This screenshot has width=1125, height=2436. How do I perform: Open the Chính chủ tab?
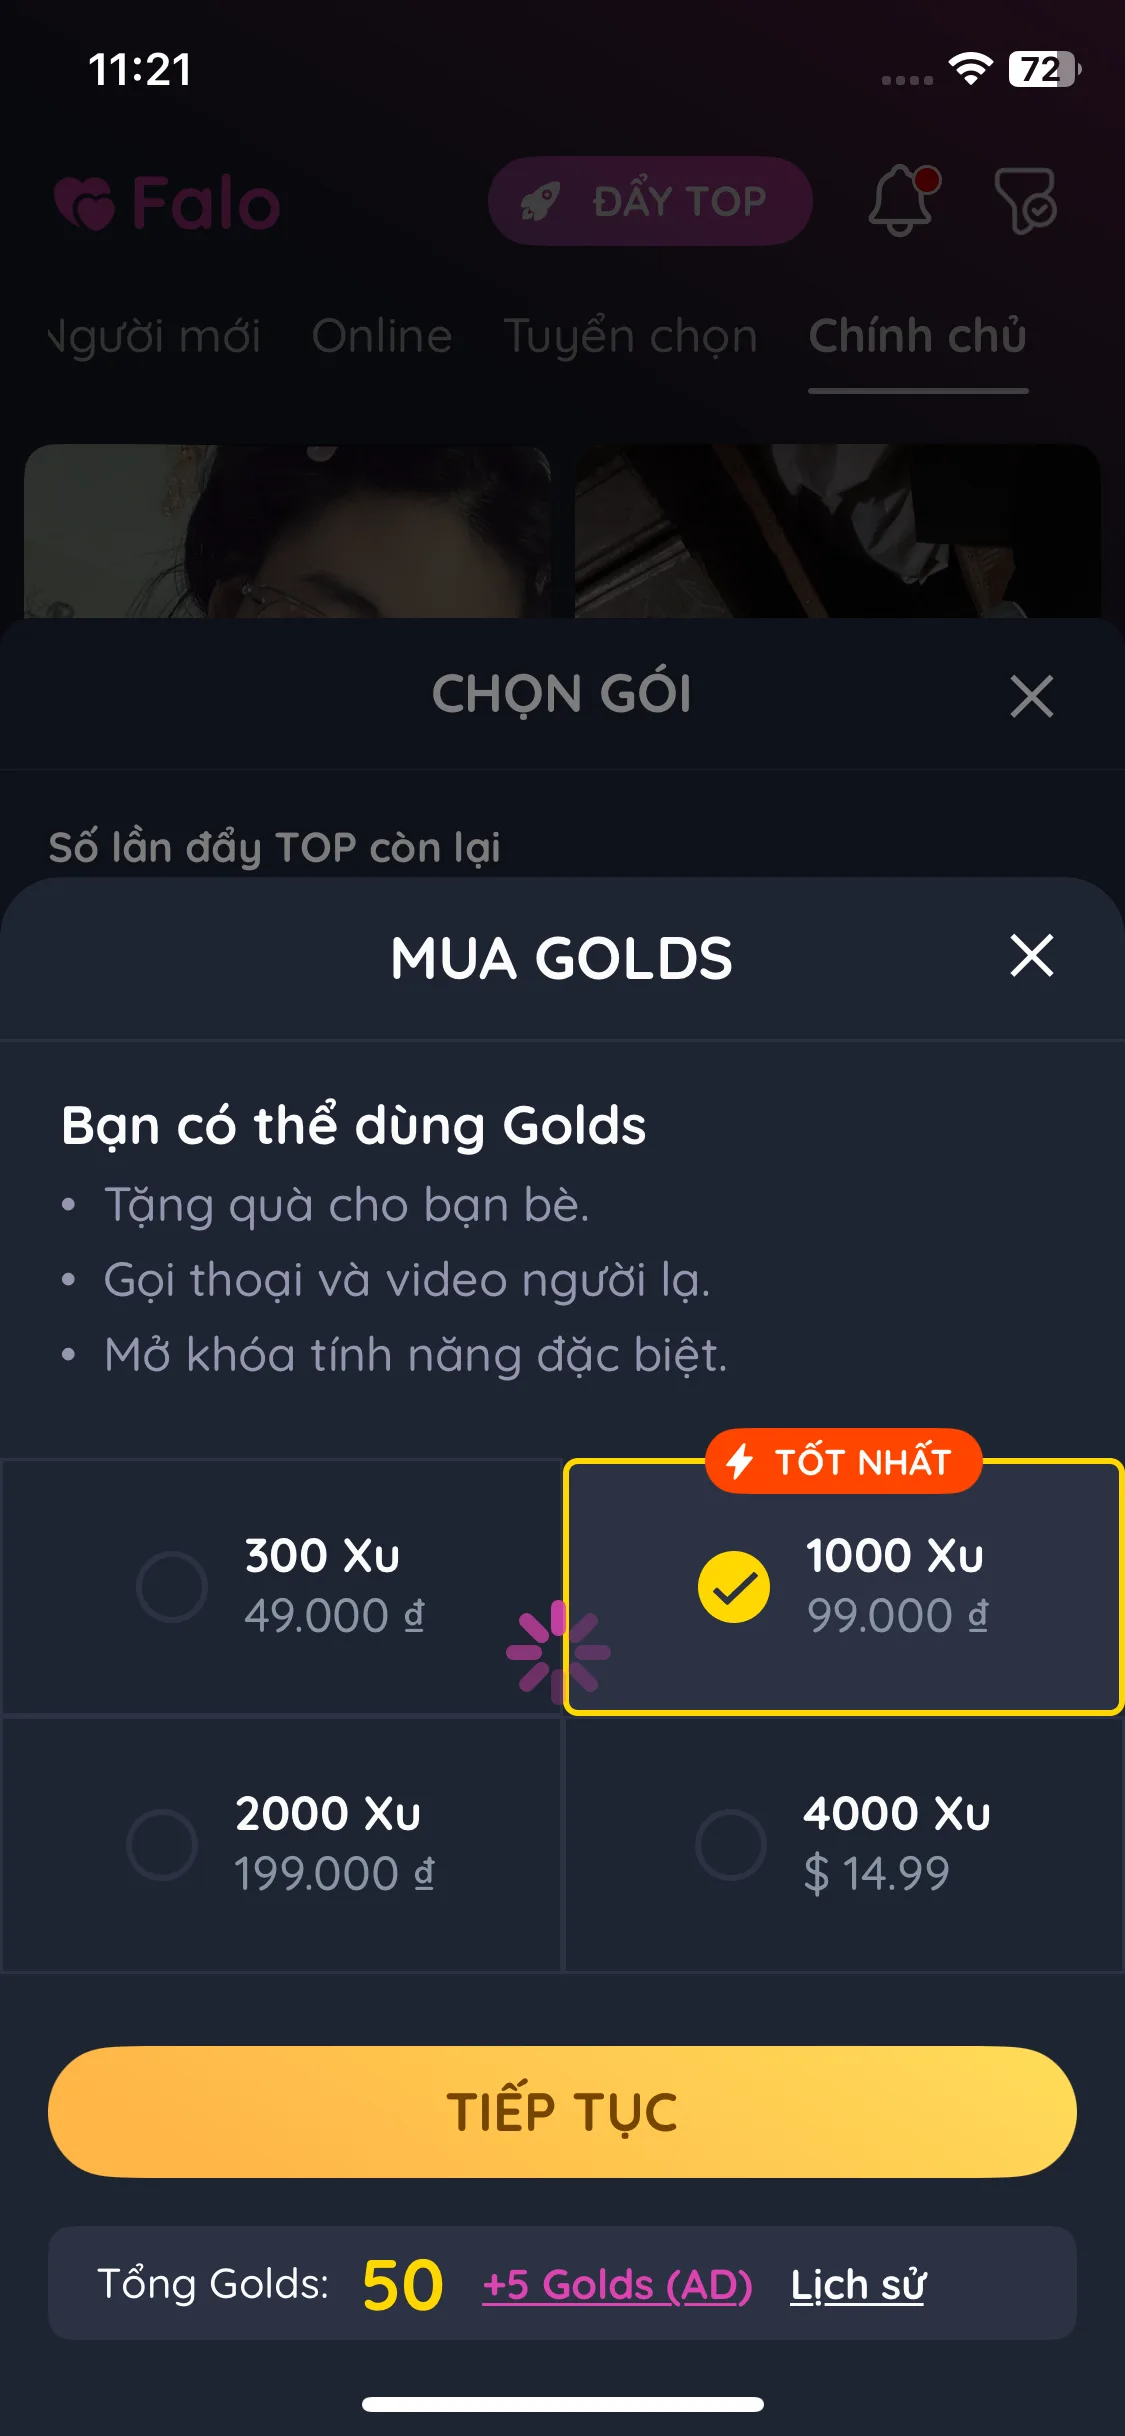pos(918,336)
